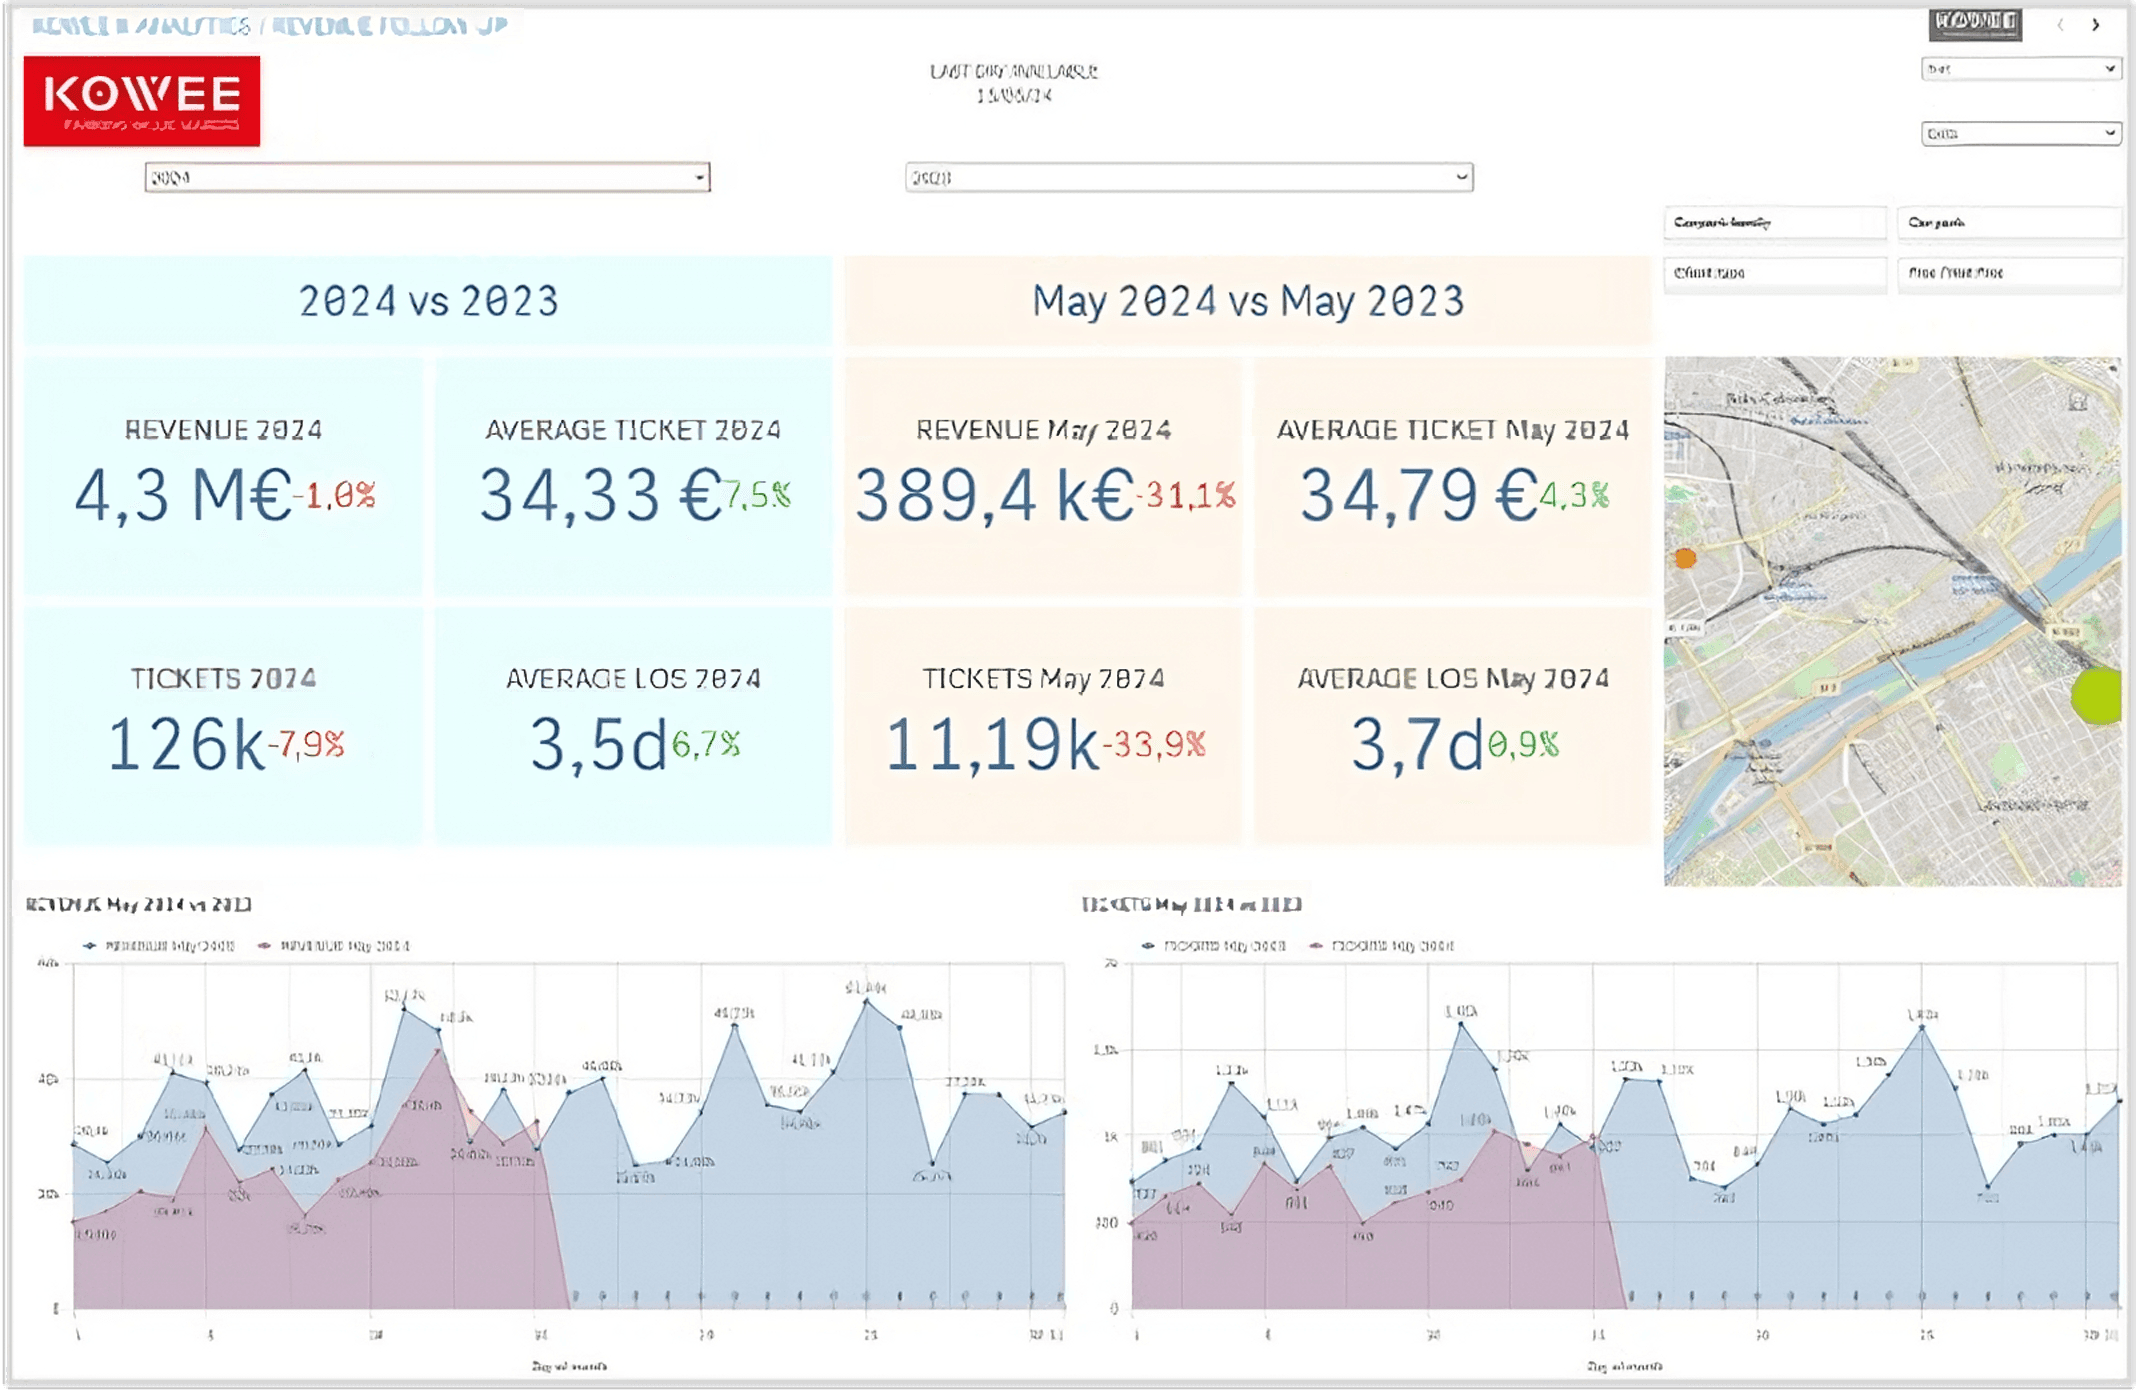Toggle the TICKETS May 2023 series via its legend
Viewport: 2136px width, 1392px height.
click(x=1148, y=944)
